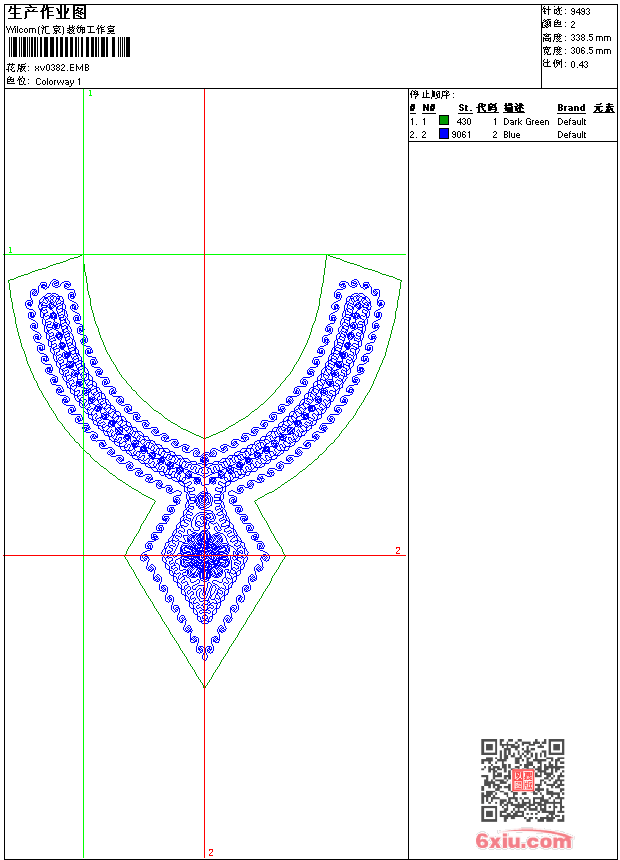Click the Colorway 1 label

coord(58,81)
